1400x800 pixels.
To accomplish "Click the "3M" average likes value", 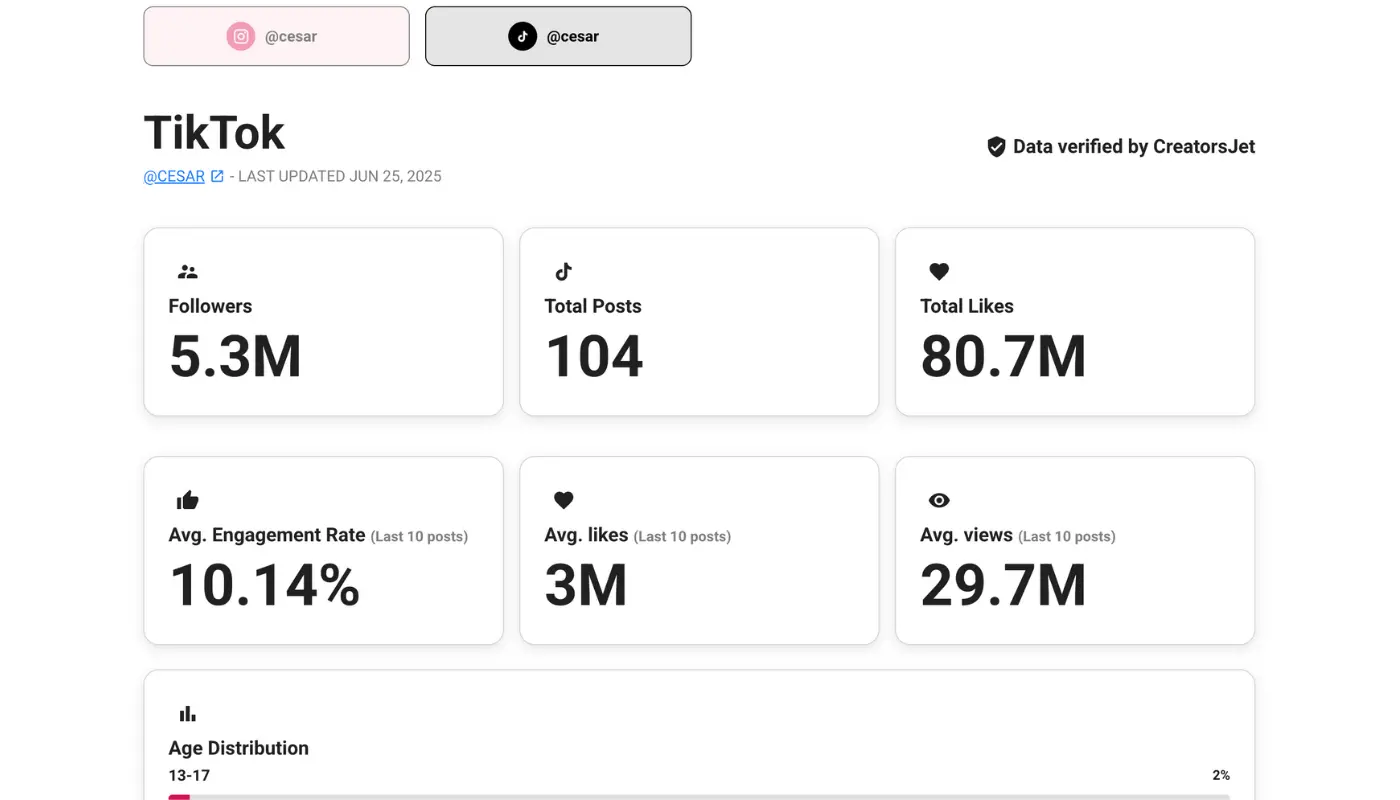I will (586, 585).
